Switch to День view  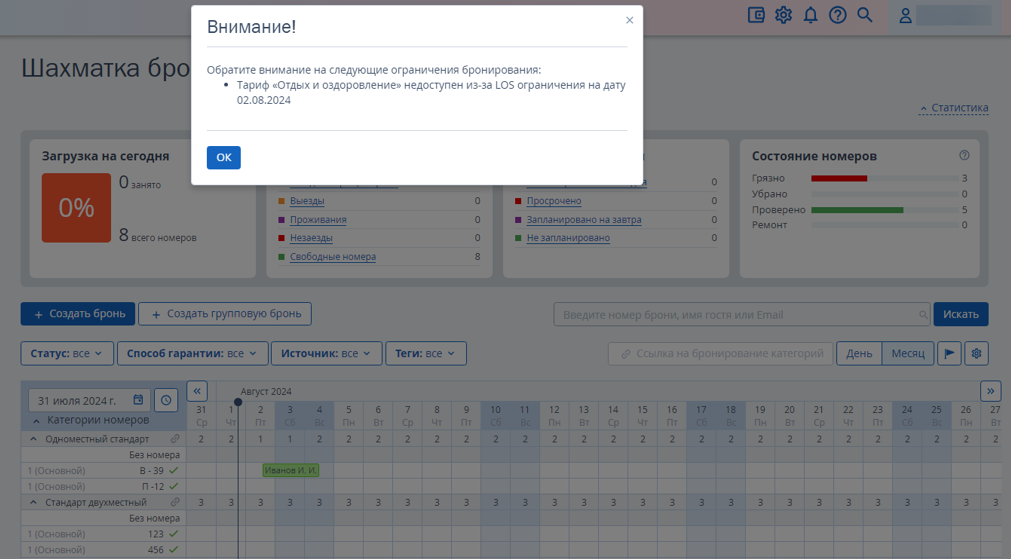[859, 353]
